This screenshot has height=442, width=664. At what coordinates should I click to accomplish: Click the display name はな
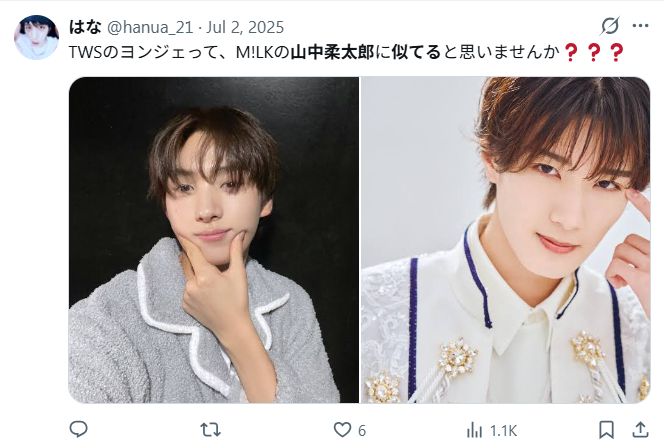(86, 27)
